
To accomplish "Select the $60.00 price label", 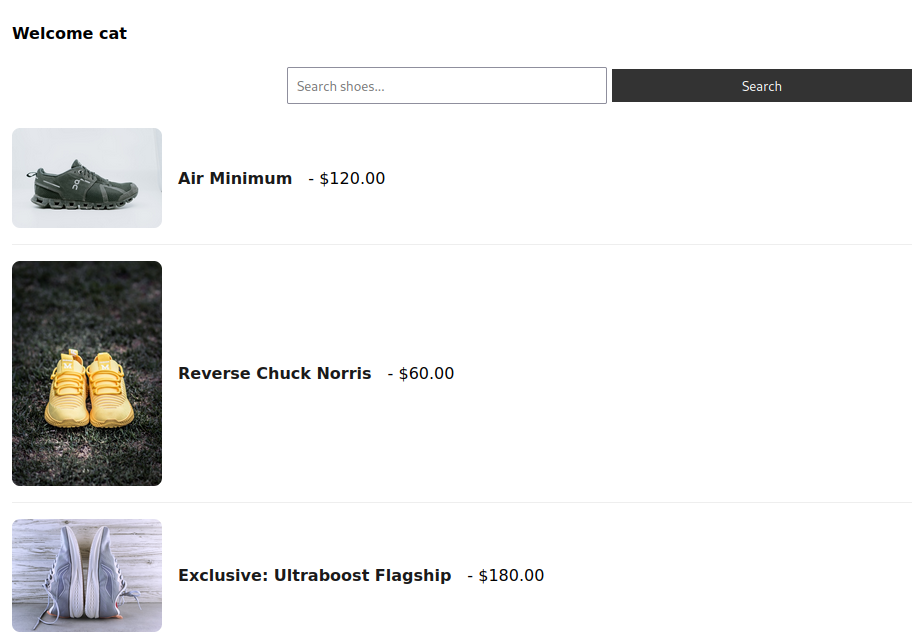I will tap(425, 373).
